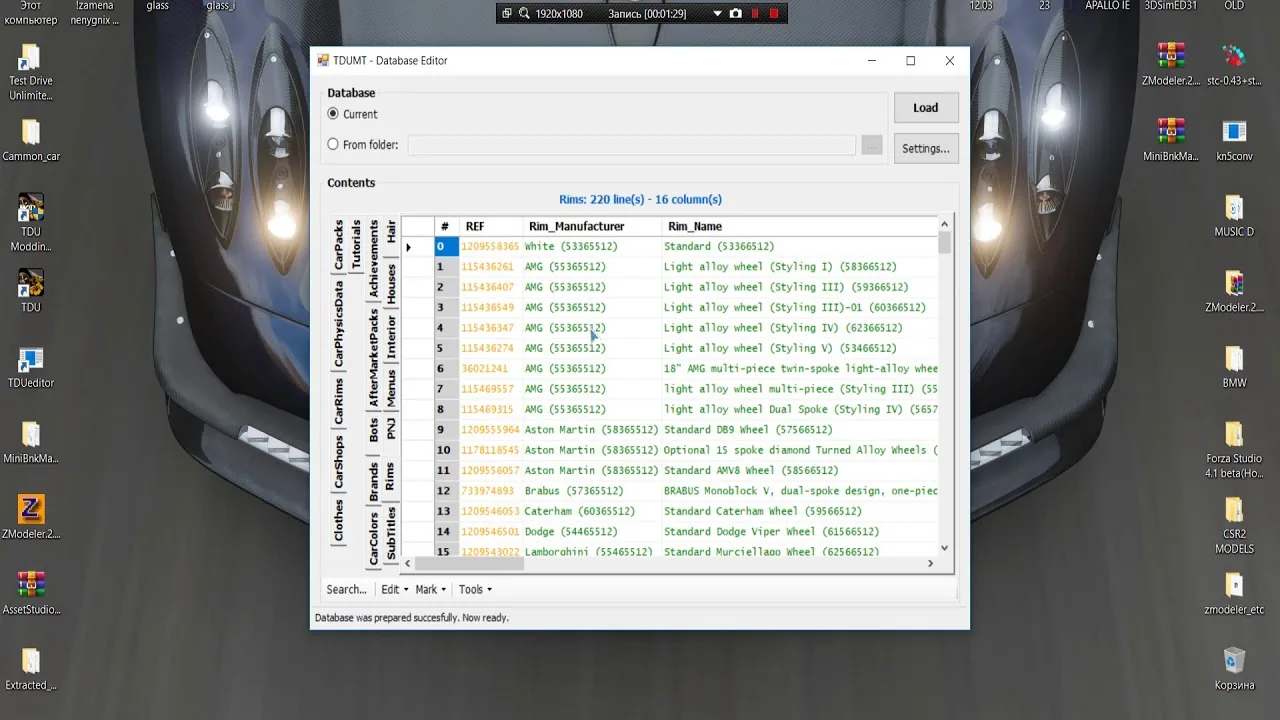Click the horizontal scrollbar of the table
The image size is (1280, 720).
[469, 563]
